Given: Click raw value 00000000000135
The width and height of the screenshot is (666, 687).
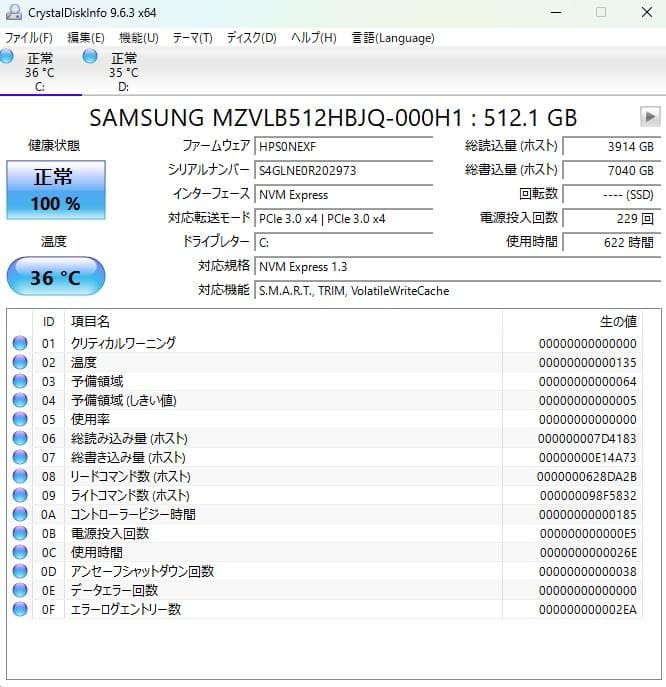Looking at the screenshot, I should (x=588, y=363).
